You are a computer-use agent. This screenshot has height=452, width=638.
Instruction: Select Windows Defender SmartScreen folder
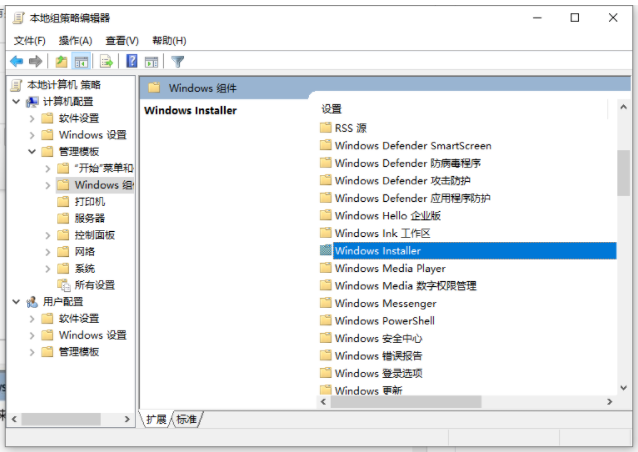pos(413,146)
